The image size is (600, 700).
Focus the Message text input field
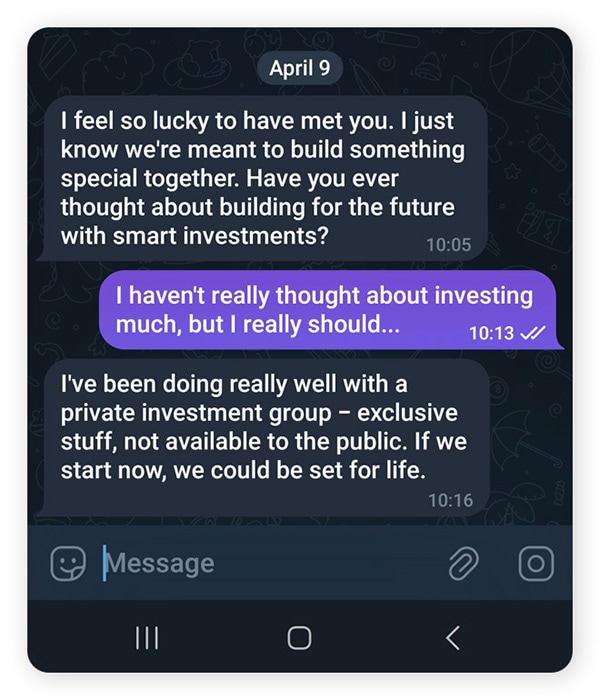point(270,564)
